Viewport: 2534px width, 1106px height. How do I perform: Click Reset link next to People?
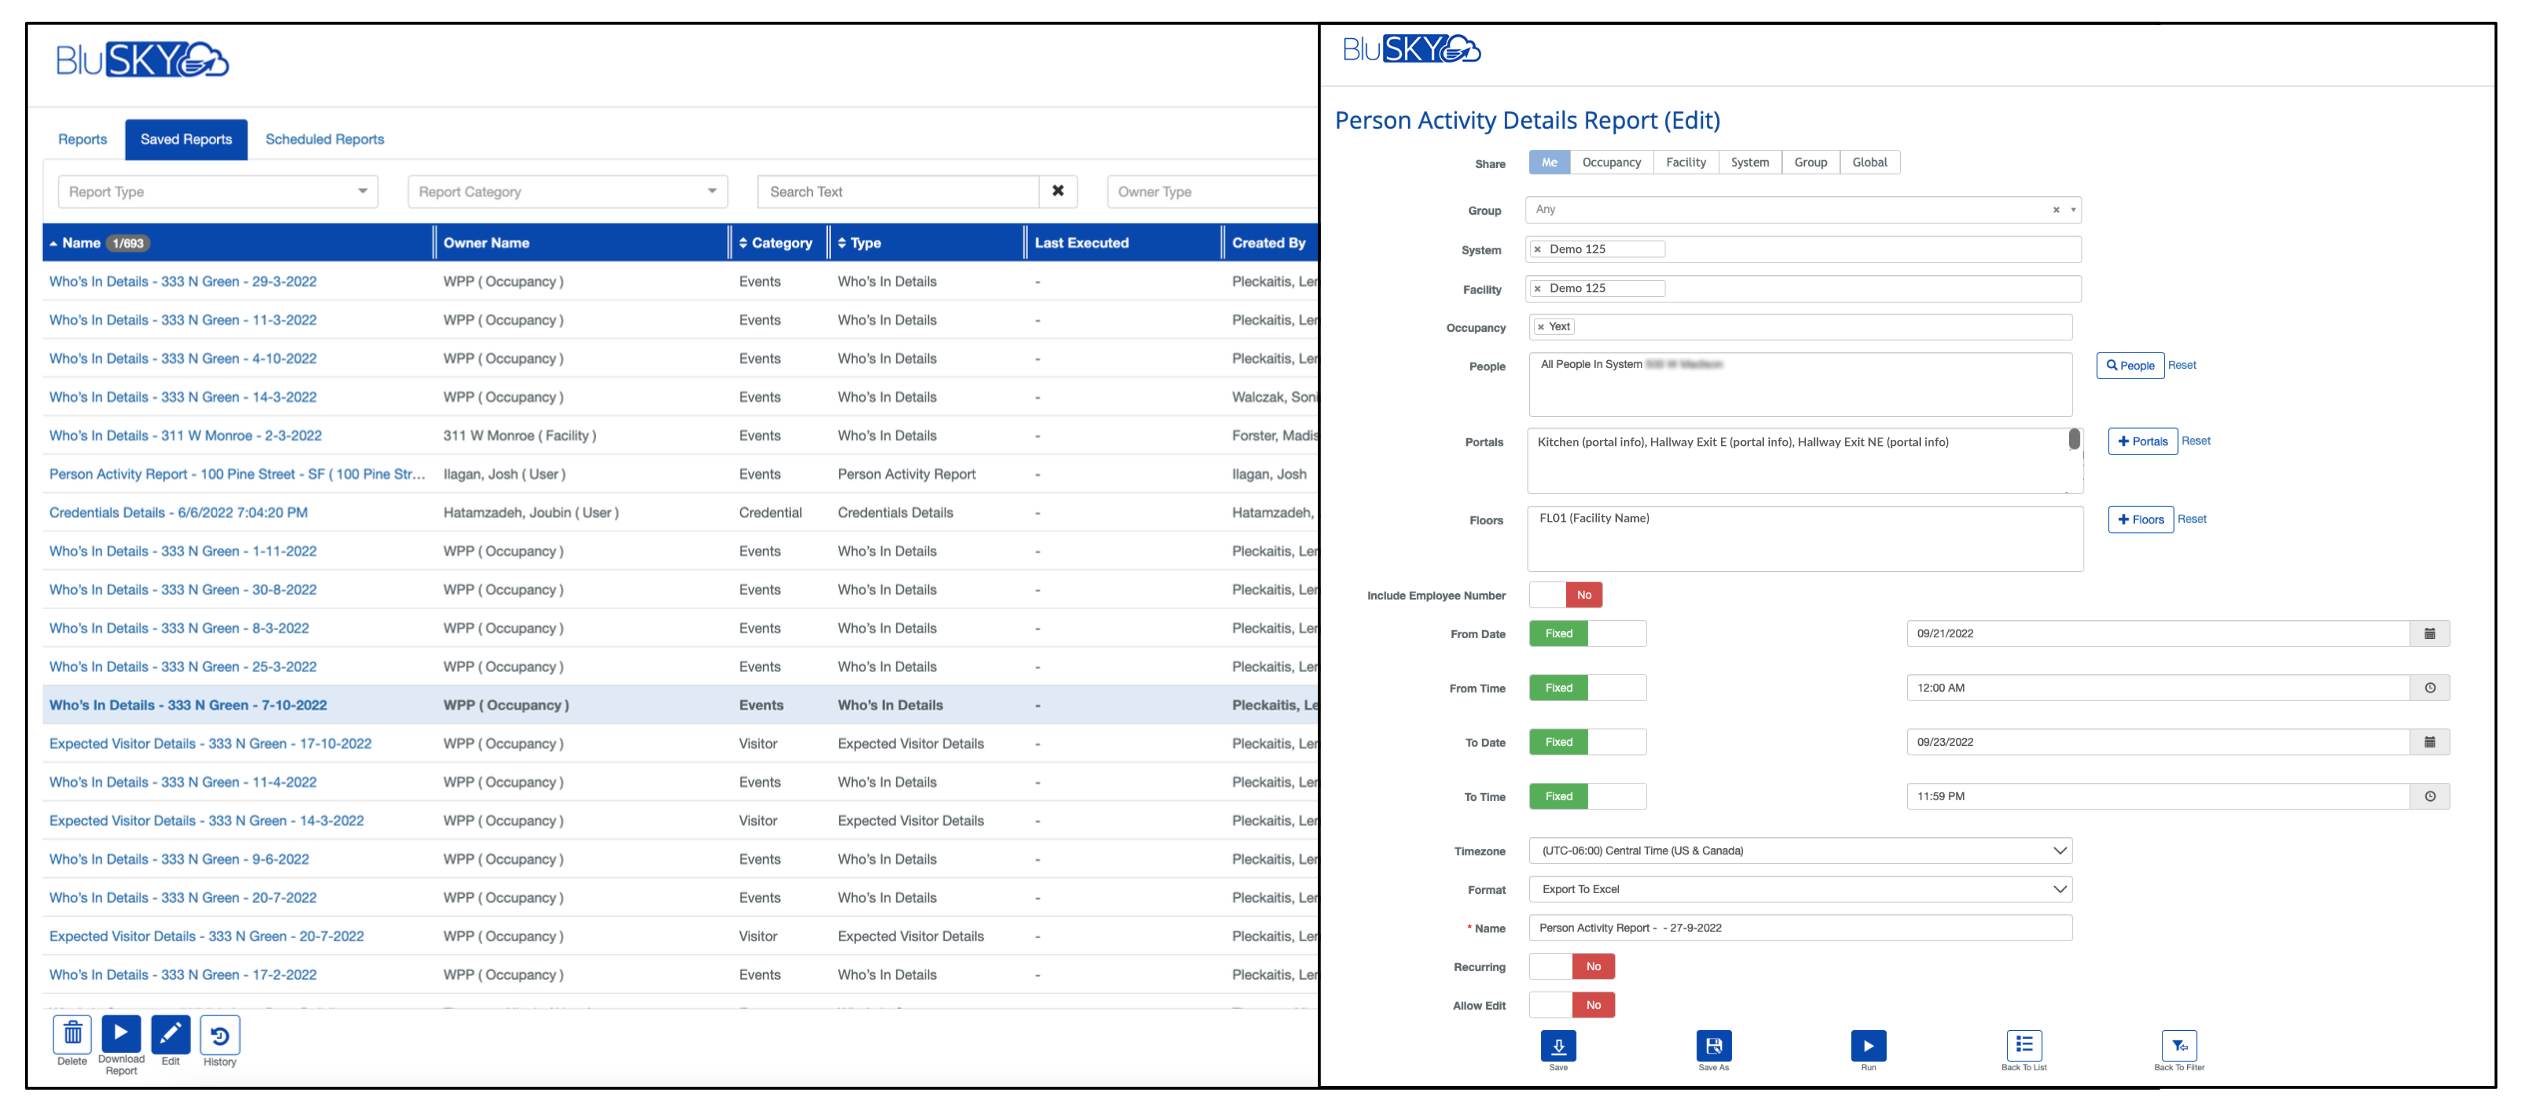pos(2182,366)
